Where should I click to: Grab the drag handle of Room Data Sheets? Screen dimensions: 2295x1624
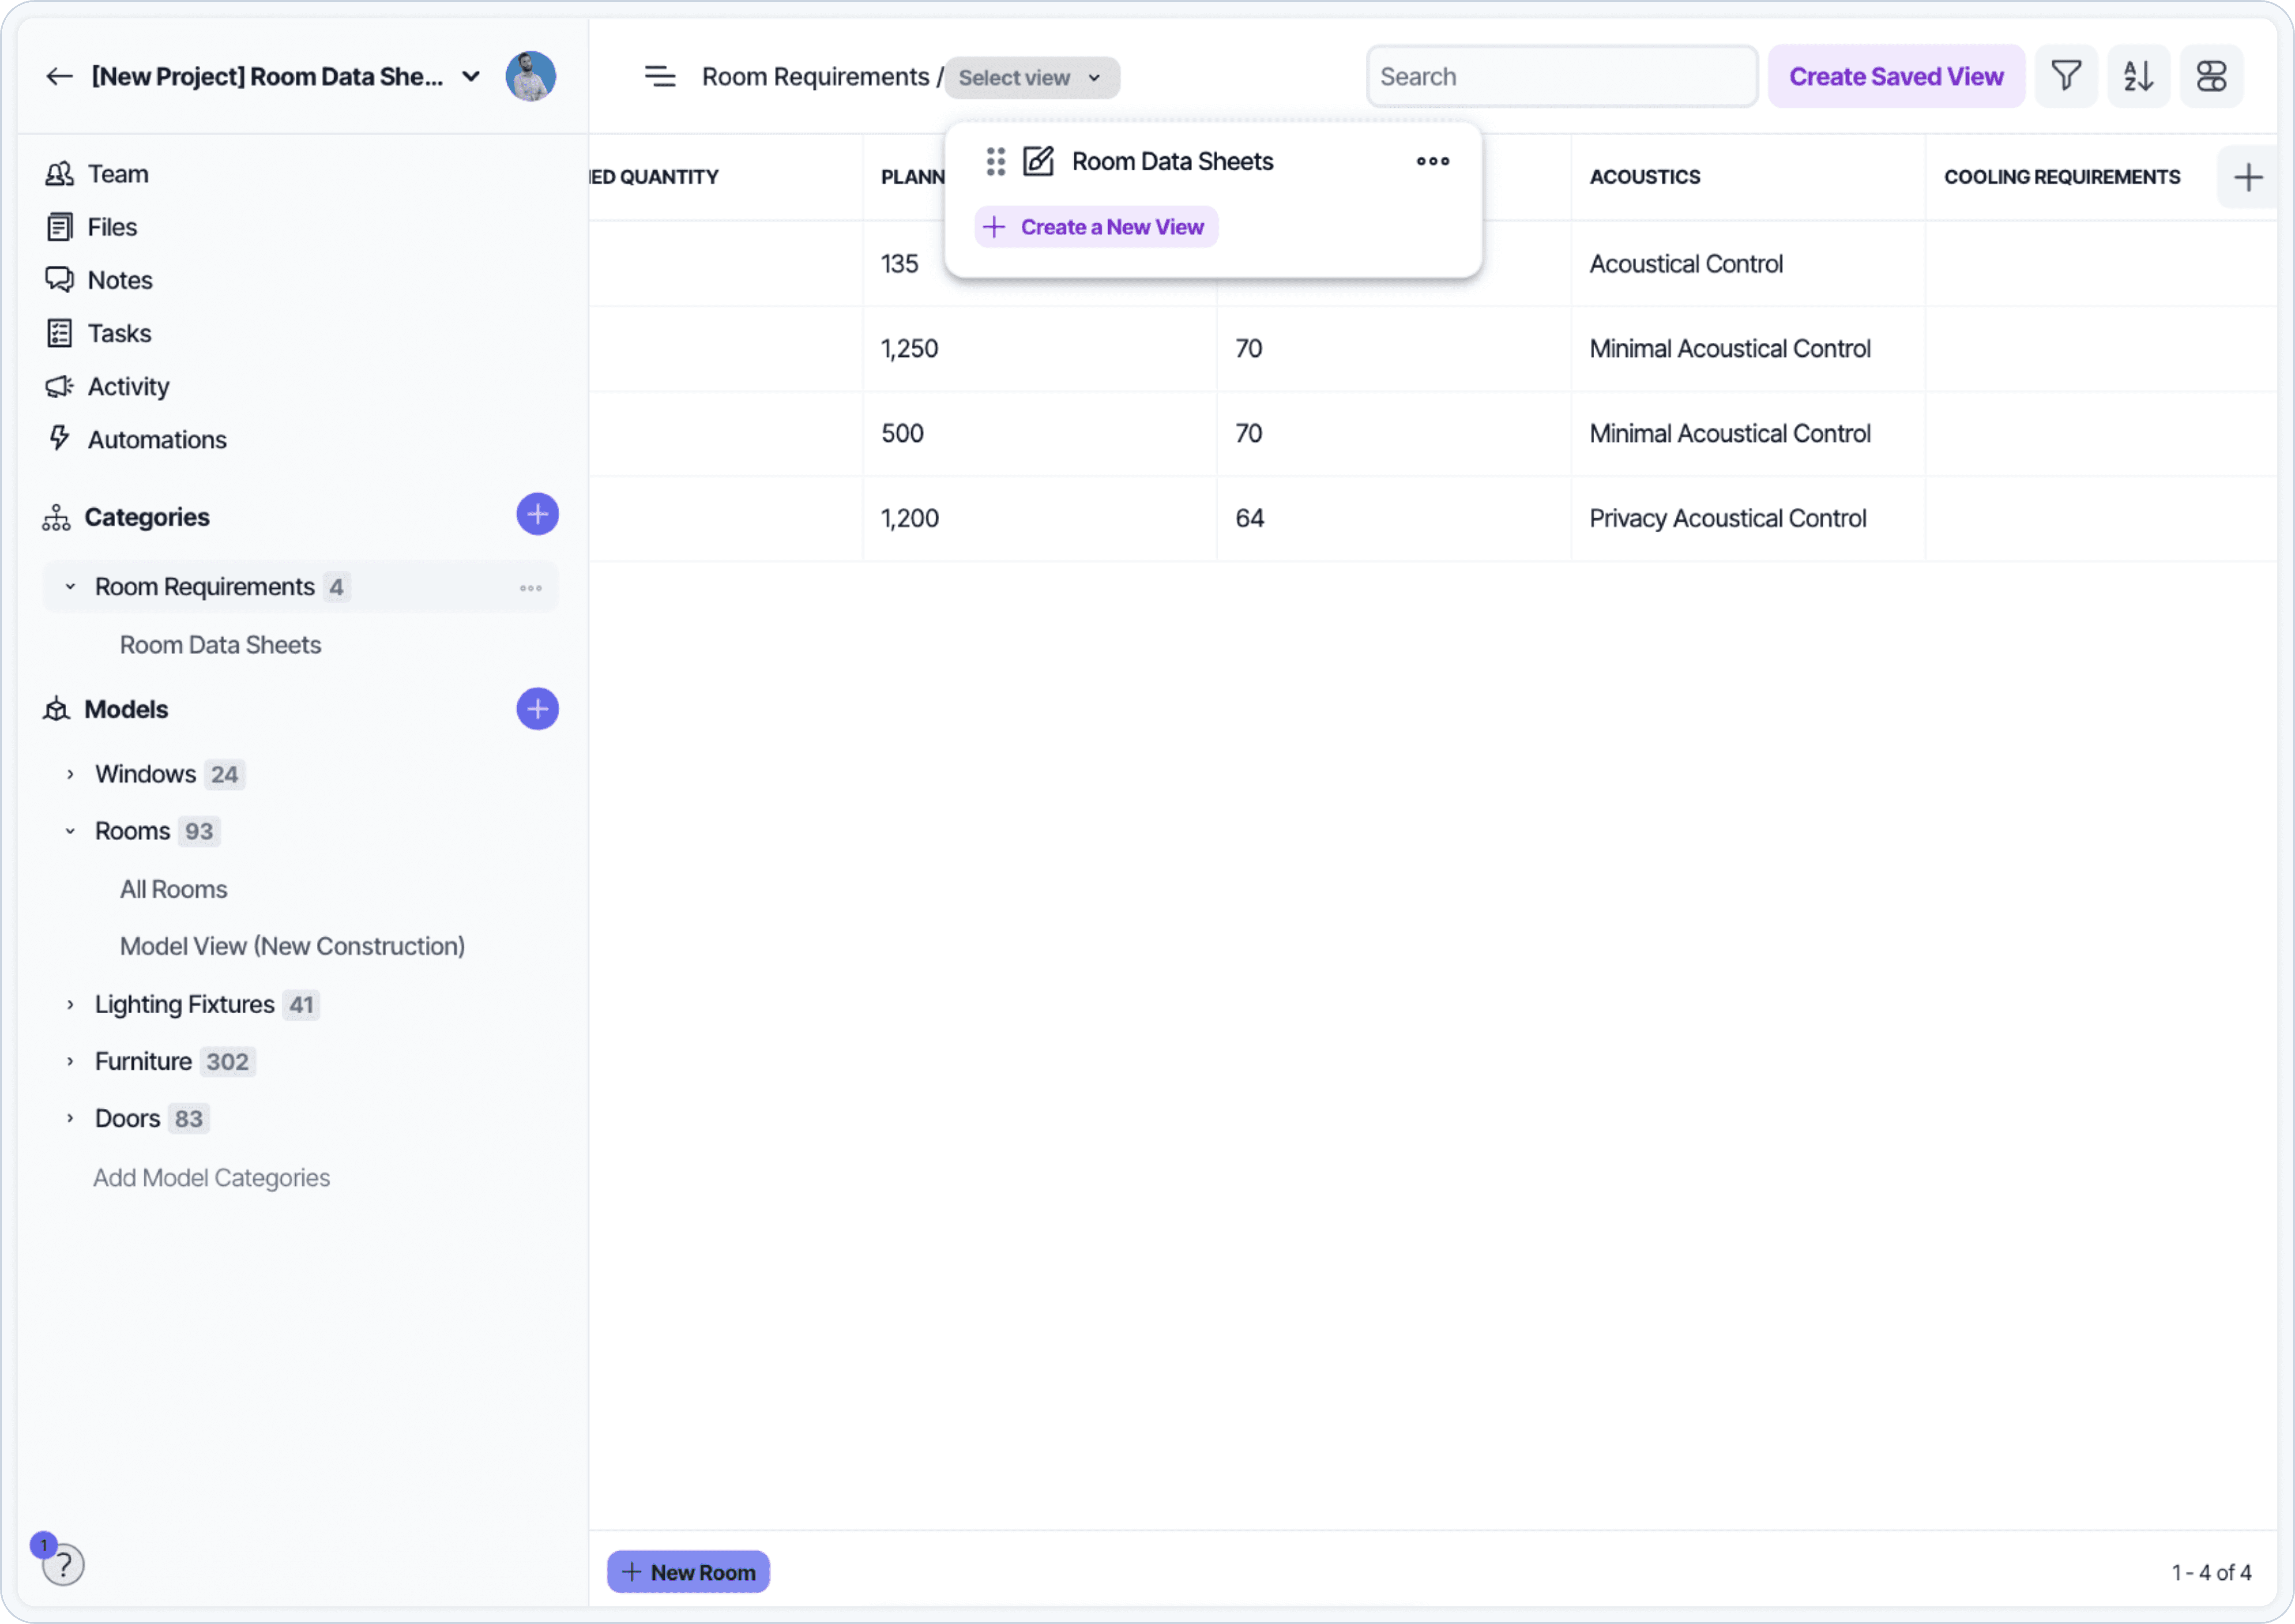click(995, 161)
